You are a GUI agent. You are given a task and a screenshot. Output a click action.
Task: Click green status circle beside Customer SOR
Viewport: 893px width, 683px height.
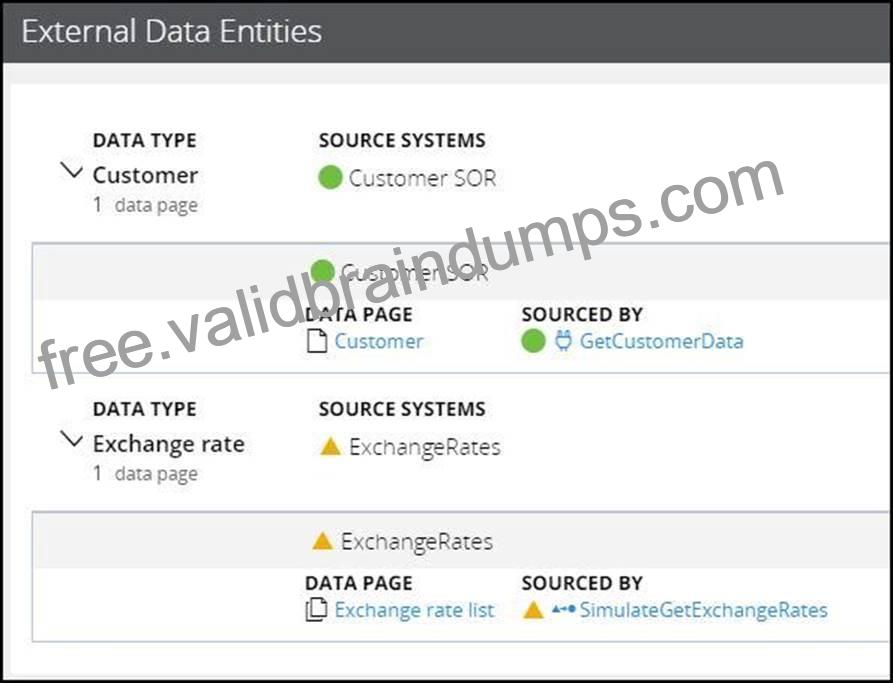(x=330, y=177)
